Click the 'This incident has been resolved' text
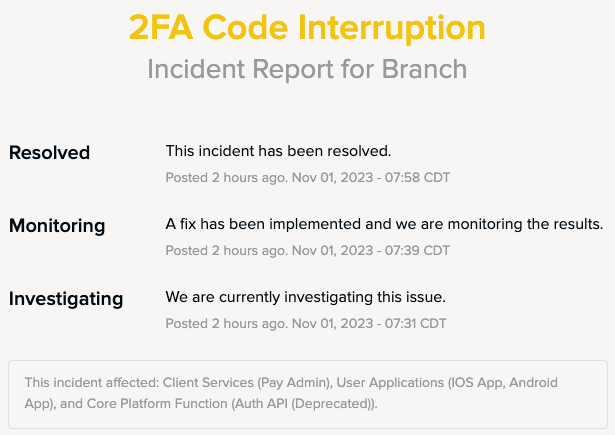 [x=278, y=151]
